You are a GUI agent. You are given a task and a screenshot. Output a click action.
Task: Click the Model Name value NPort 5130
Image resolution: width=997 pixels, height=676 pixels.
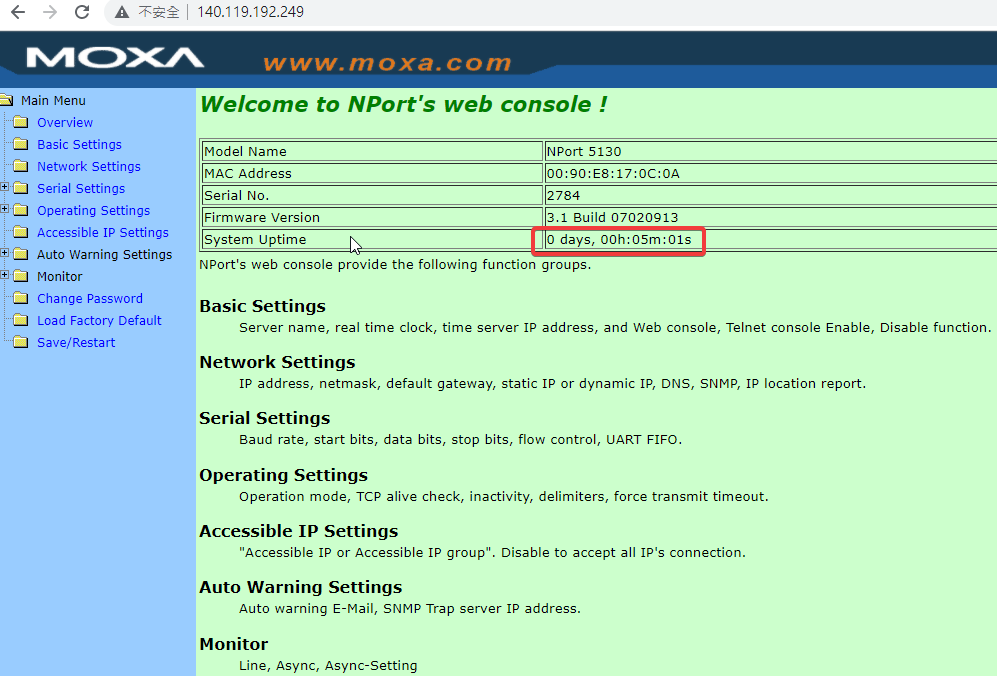point(584,151)
